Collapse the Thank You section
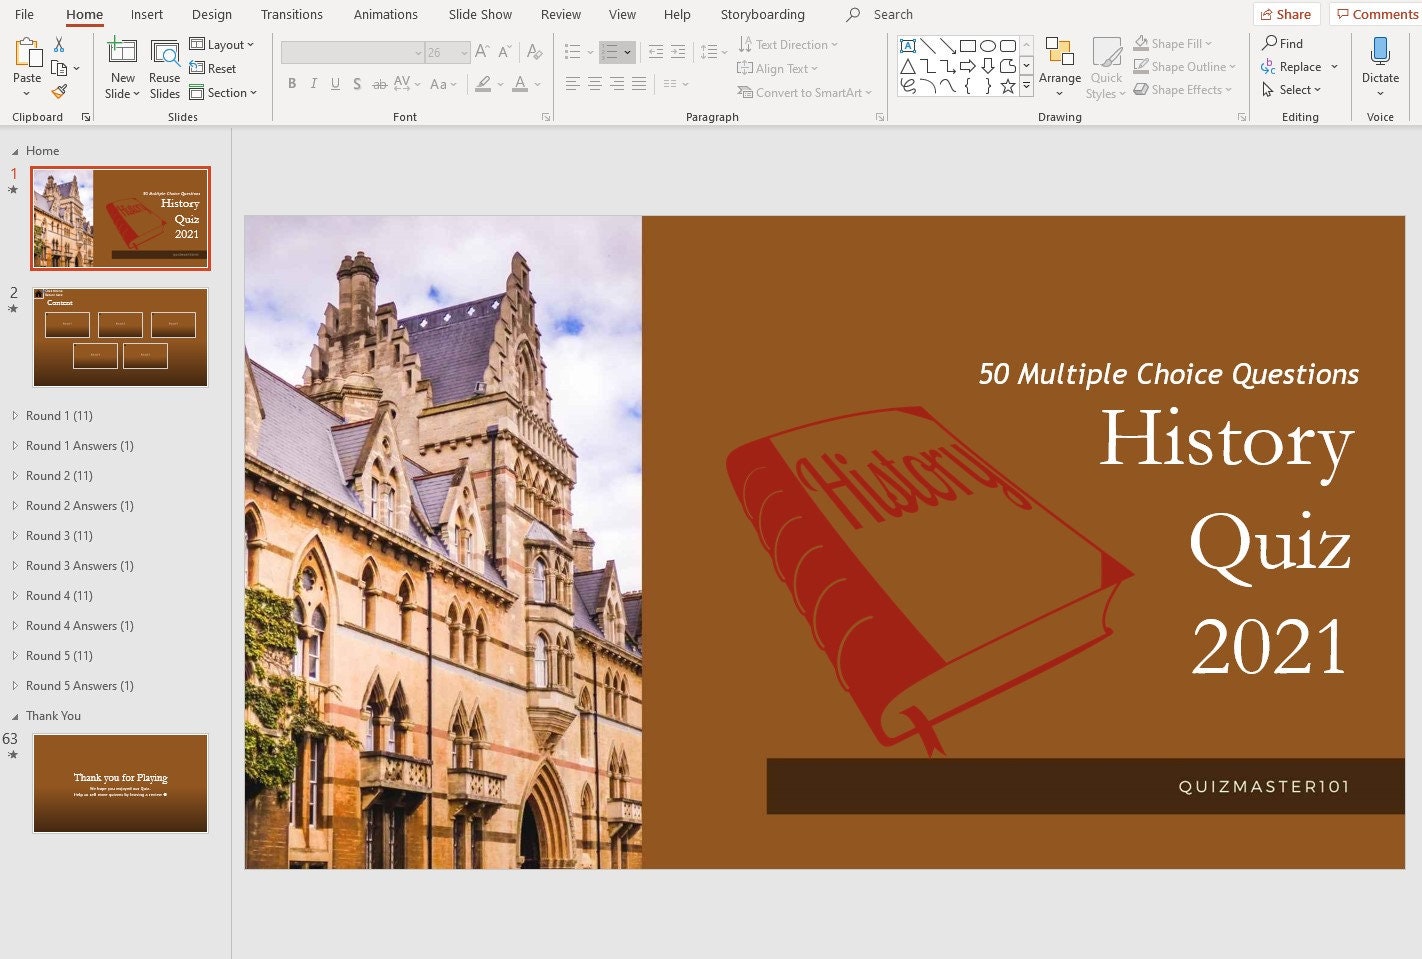Image resolution: width=1422 pixels, height=959 pixels. click(15, 715)
